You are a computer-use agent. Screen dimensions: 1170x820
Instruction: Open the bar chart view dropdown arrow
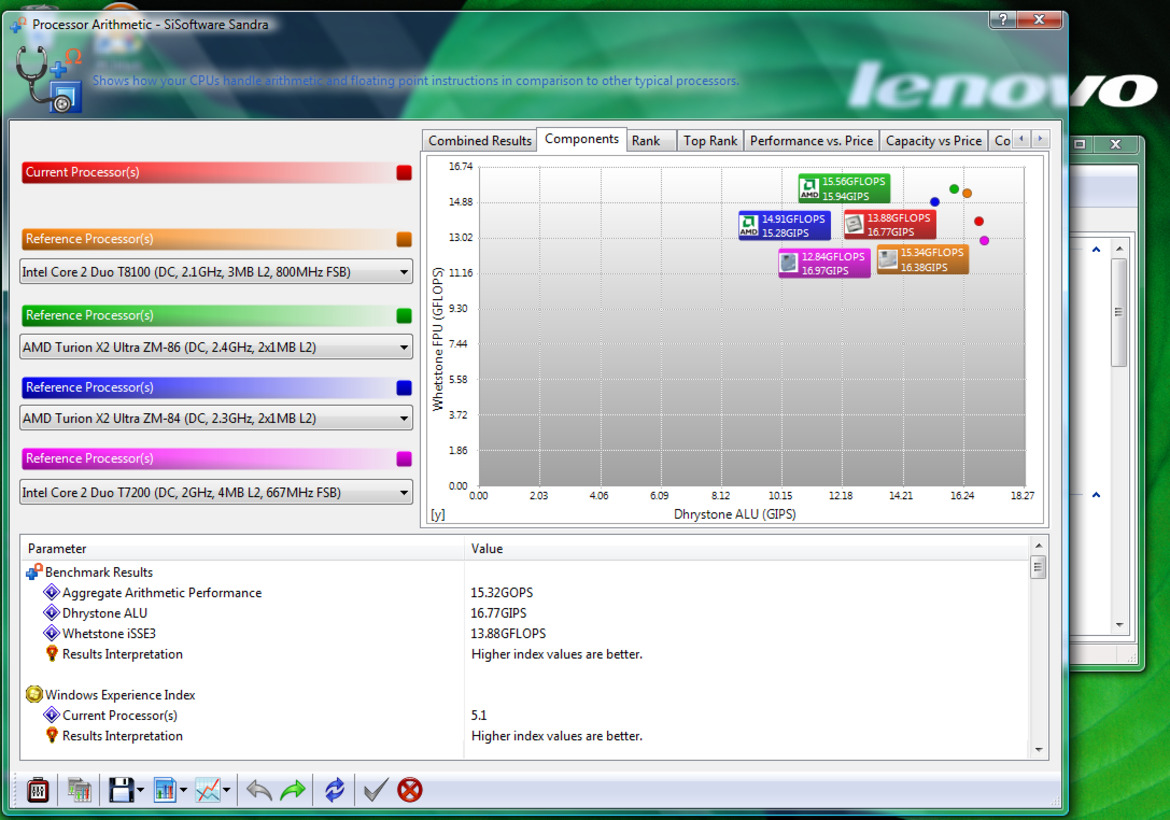[x=184, y=790]
